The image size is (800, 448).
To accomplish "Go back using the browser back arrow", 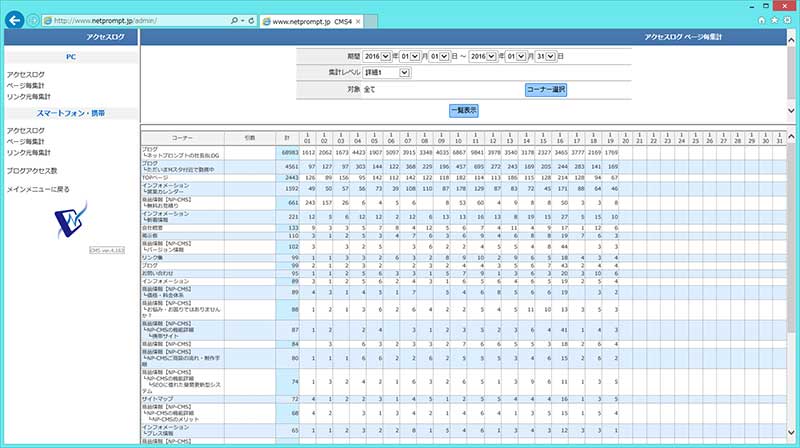I will [15, 20].
